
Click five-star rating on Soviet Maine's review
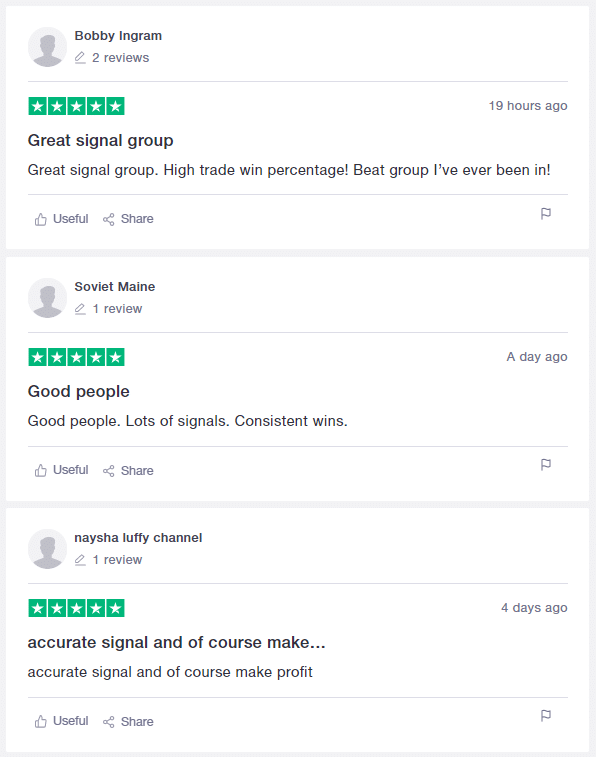(x=76, y=357)
